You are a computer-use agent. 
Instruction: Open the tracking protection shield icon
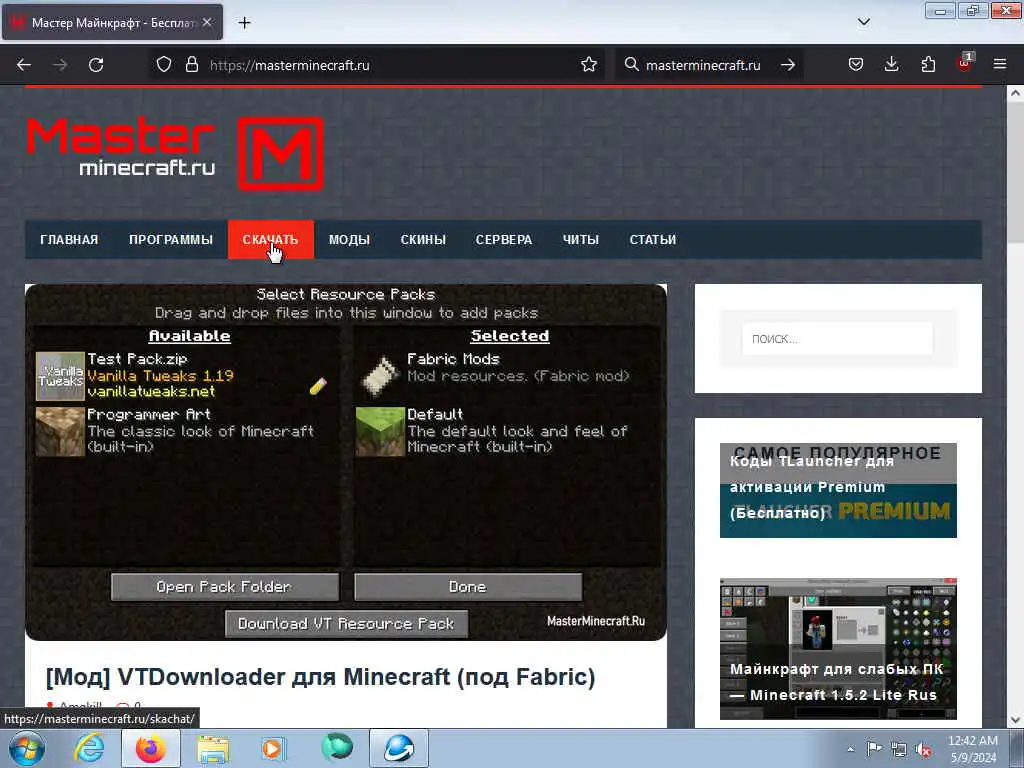164,65
